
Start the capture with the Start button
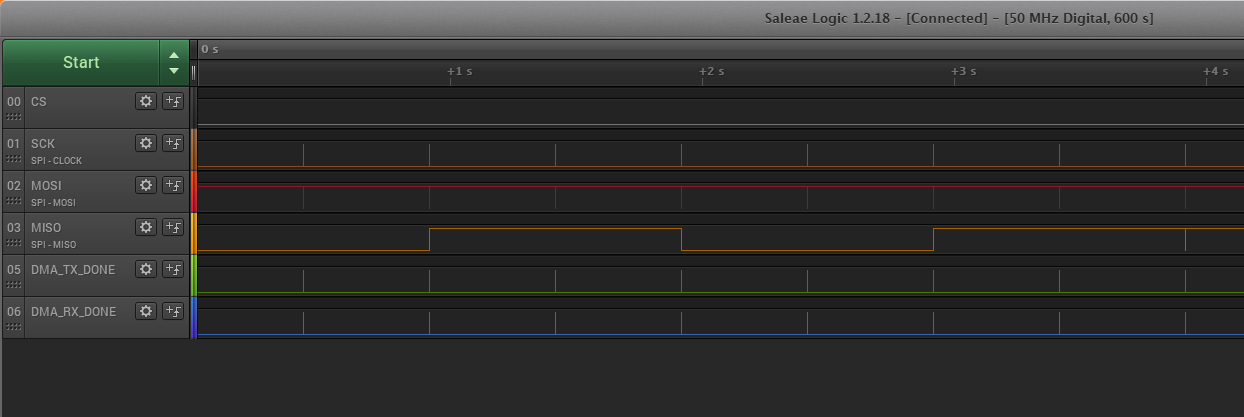(x=81, y=62)
